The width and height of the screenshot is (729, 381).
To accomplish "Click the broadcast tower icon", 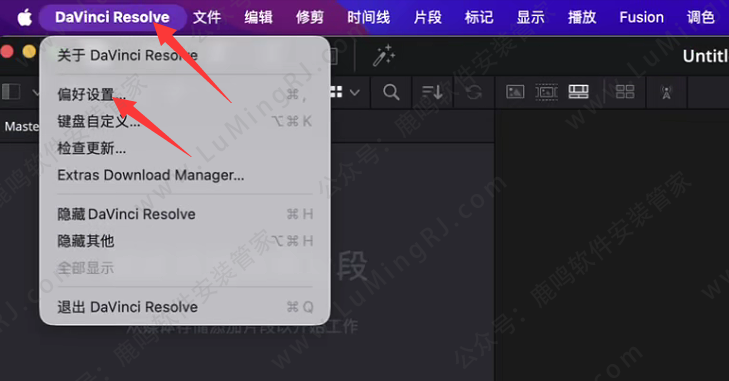I will coord(666,92).
